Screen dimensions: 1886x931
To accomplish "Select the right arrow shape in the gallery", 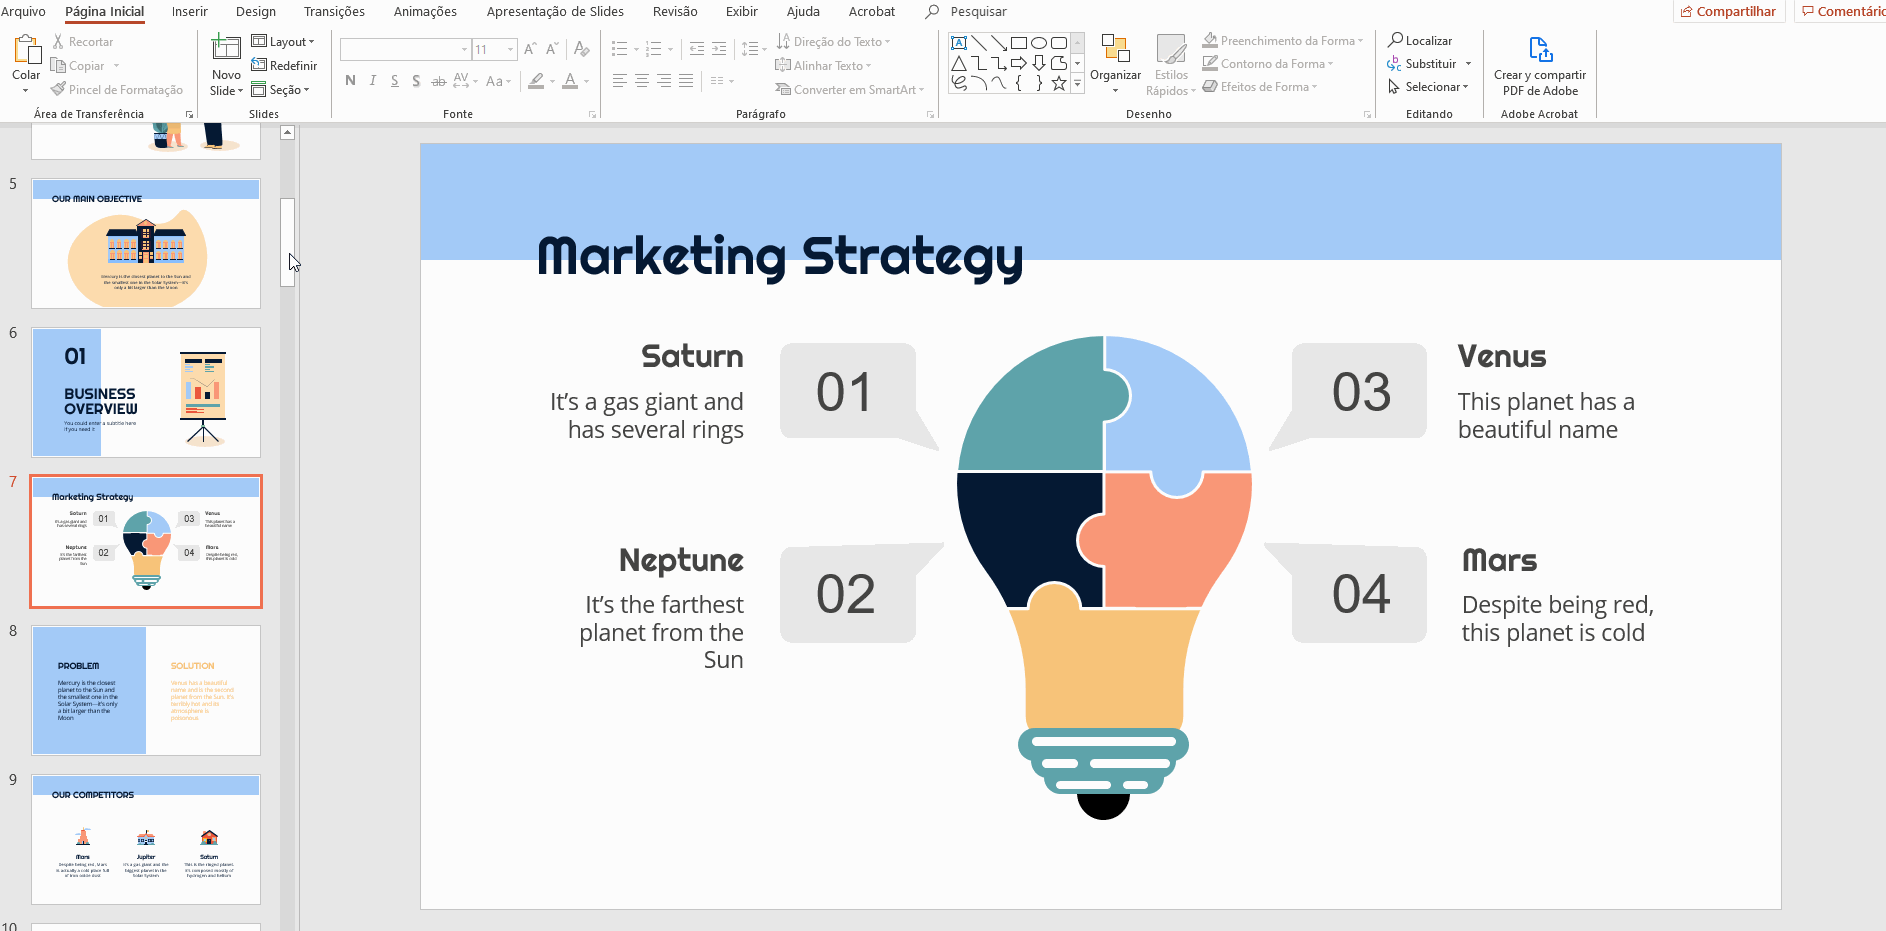I will click(x=1018, y=63).
